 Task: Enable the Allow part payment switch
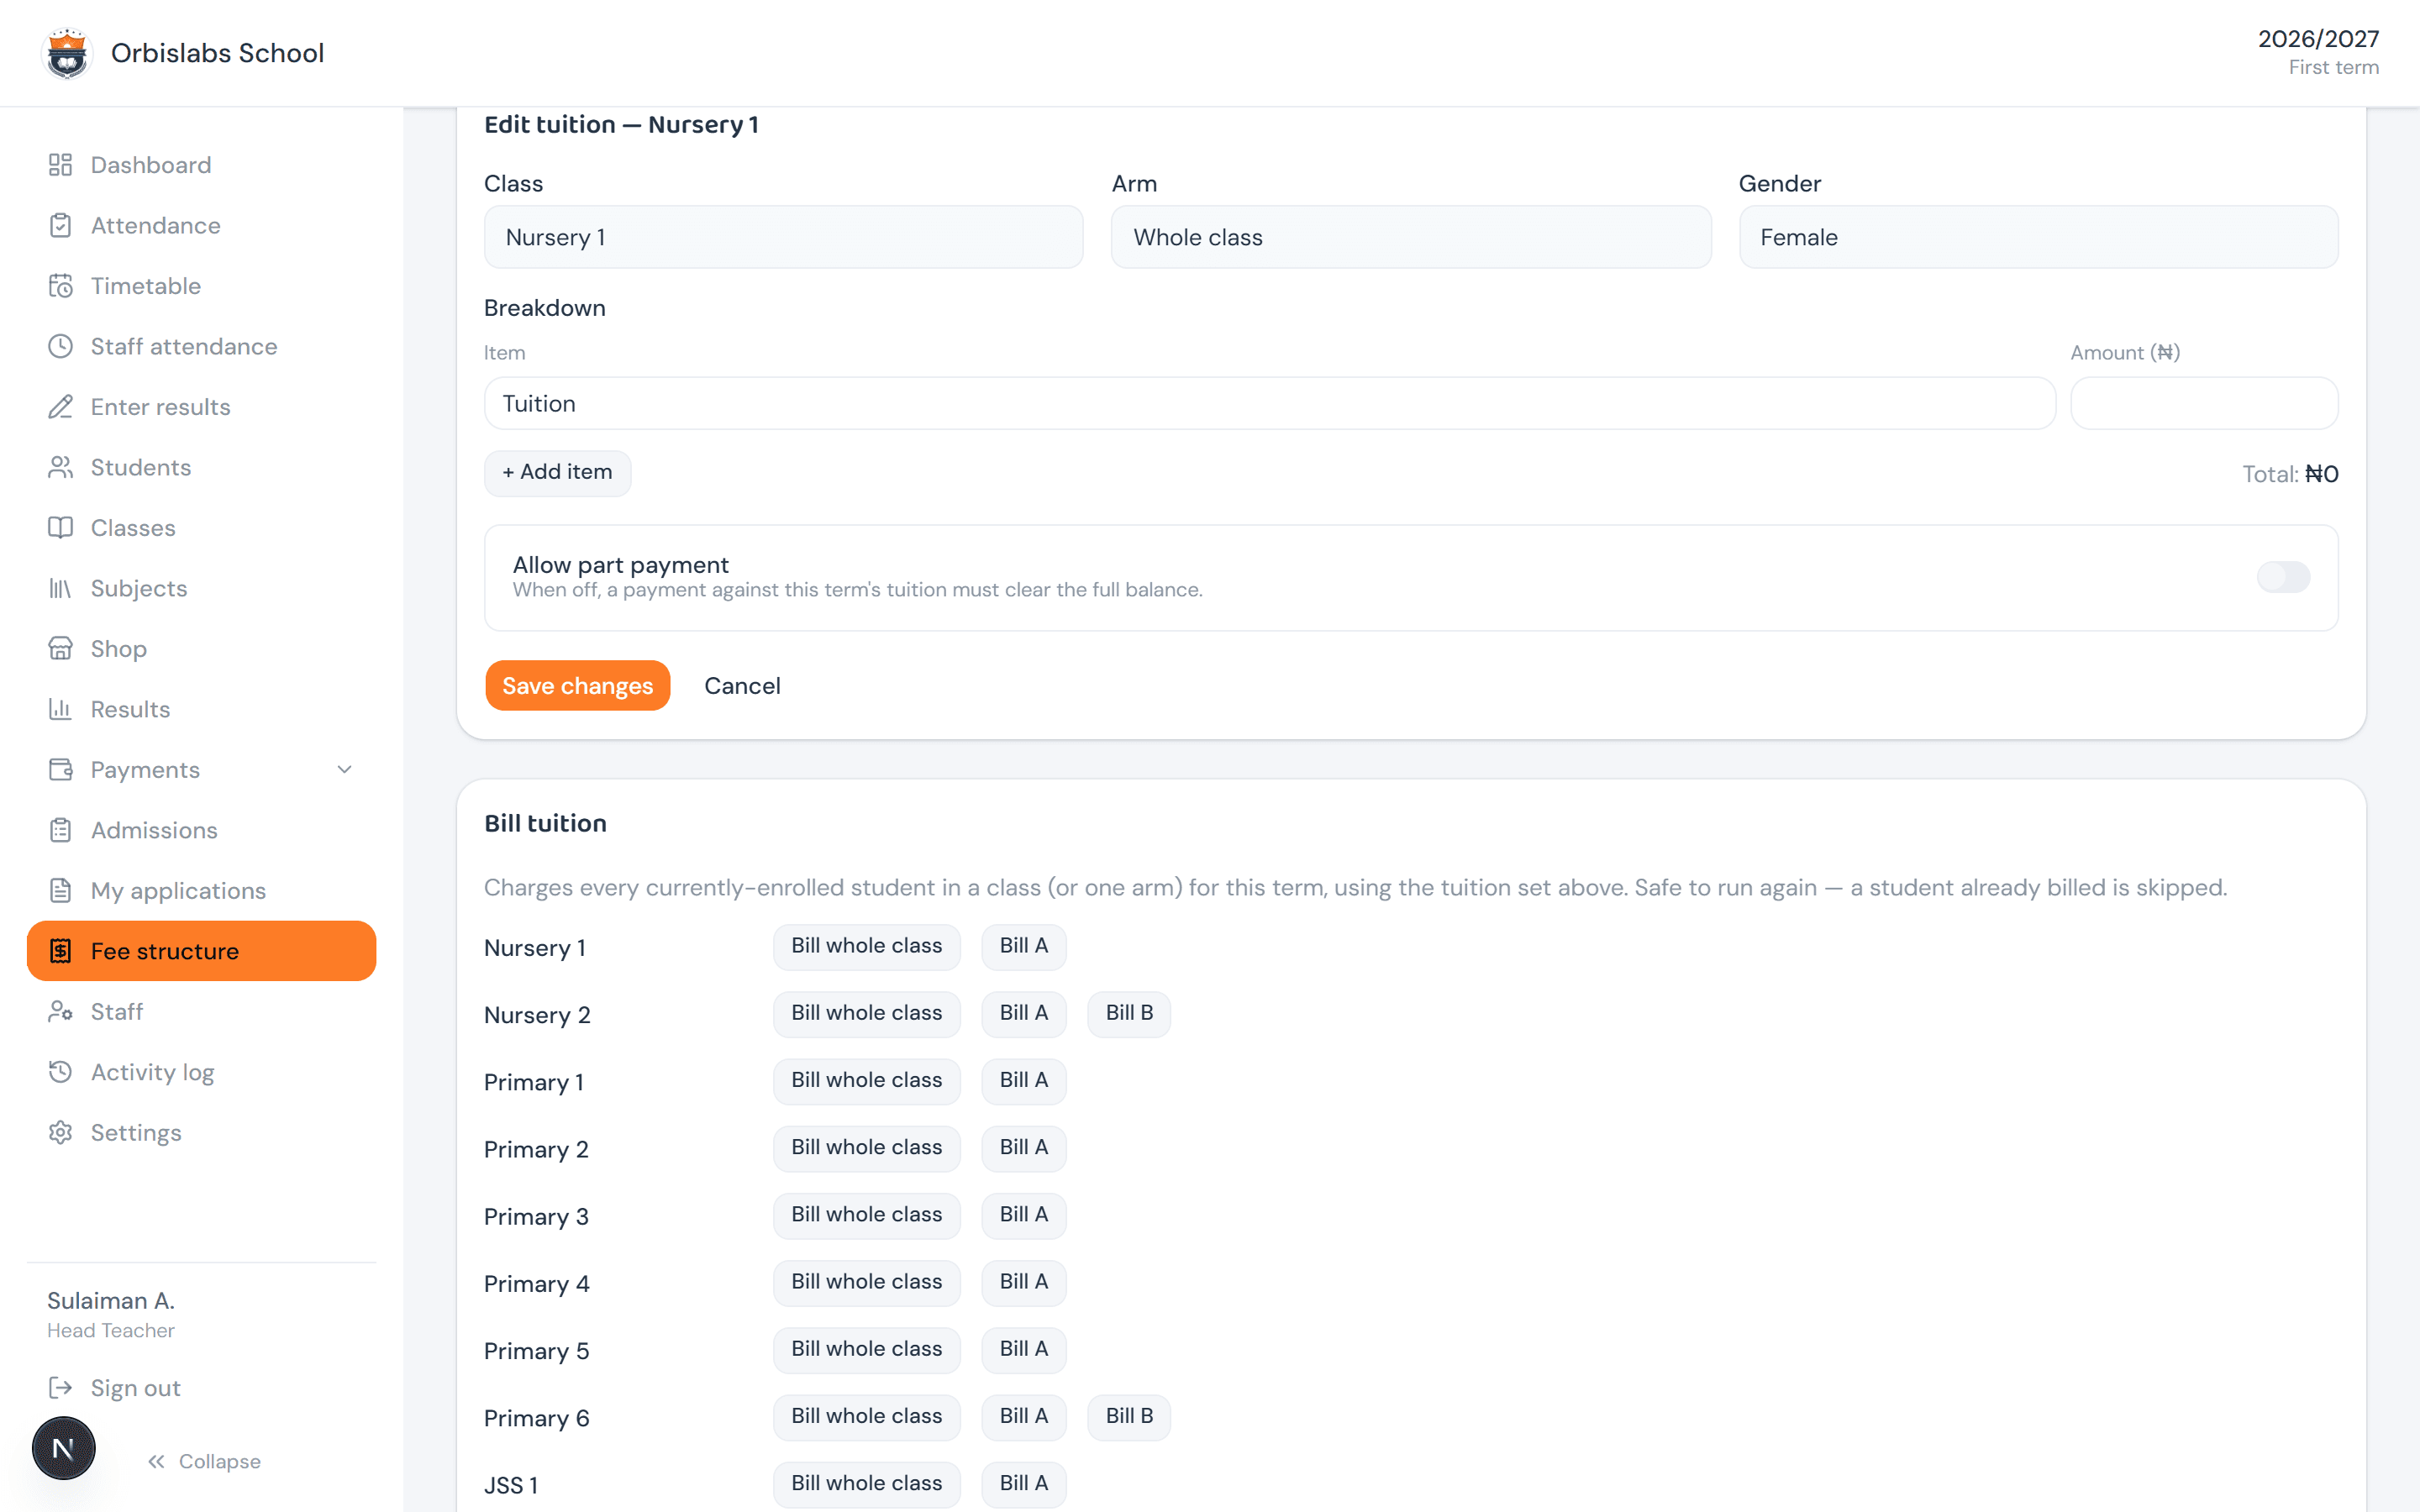[x=2283, y=577]
